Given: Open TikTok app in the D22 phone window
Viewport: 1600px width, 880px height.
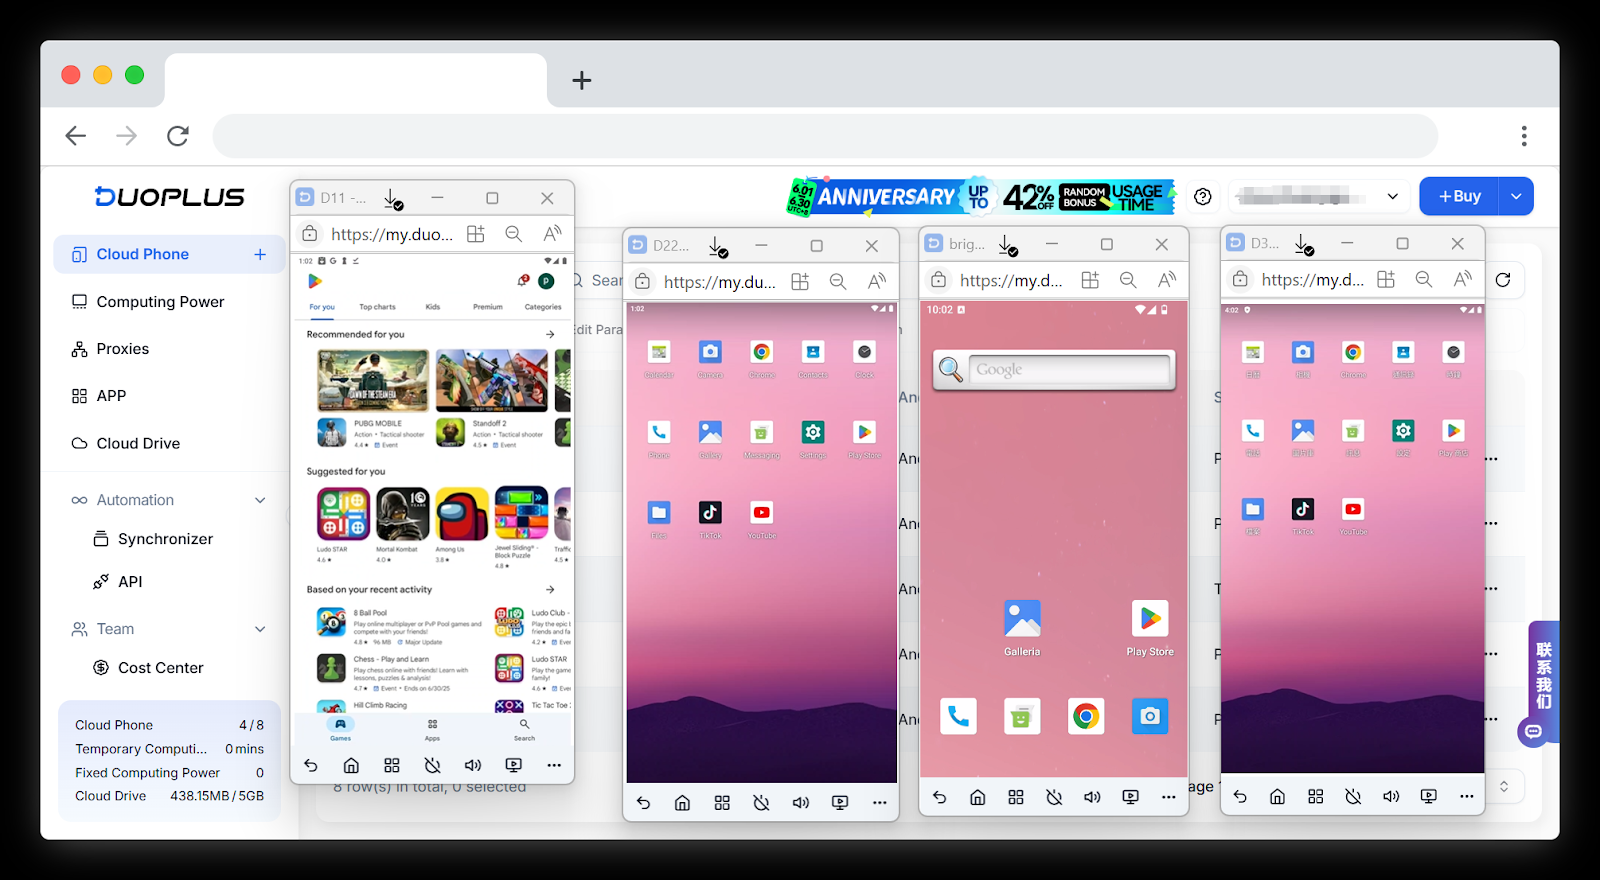Looking at the screenshot, I should (710, 513).
